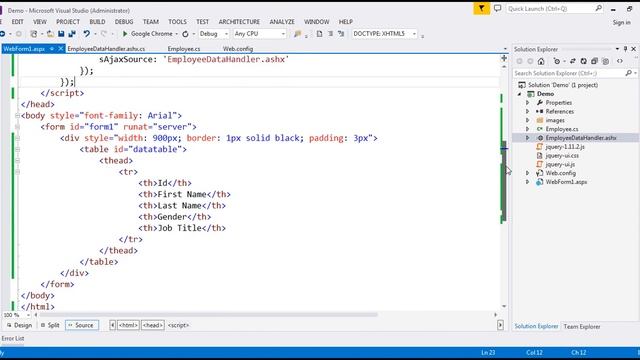Click the <head> breadcrumb tag
This screenshot has width=640, height=360.
click(153, 325)
